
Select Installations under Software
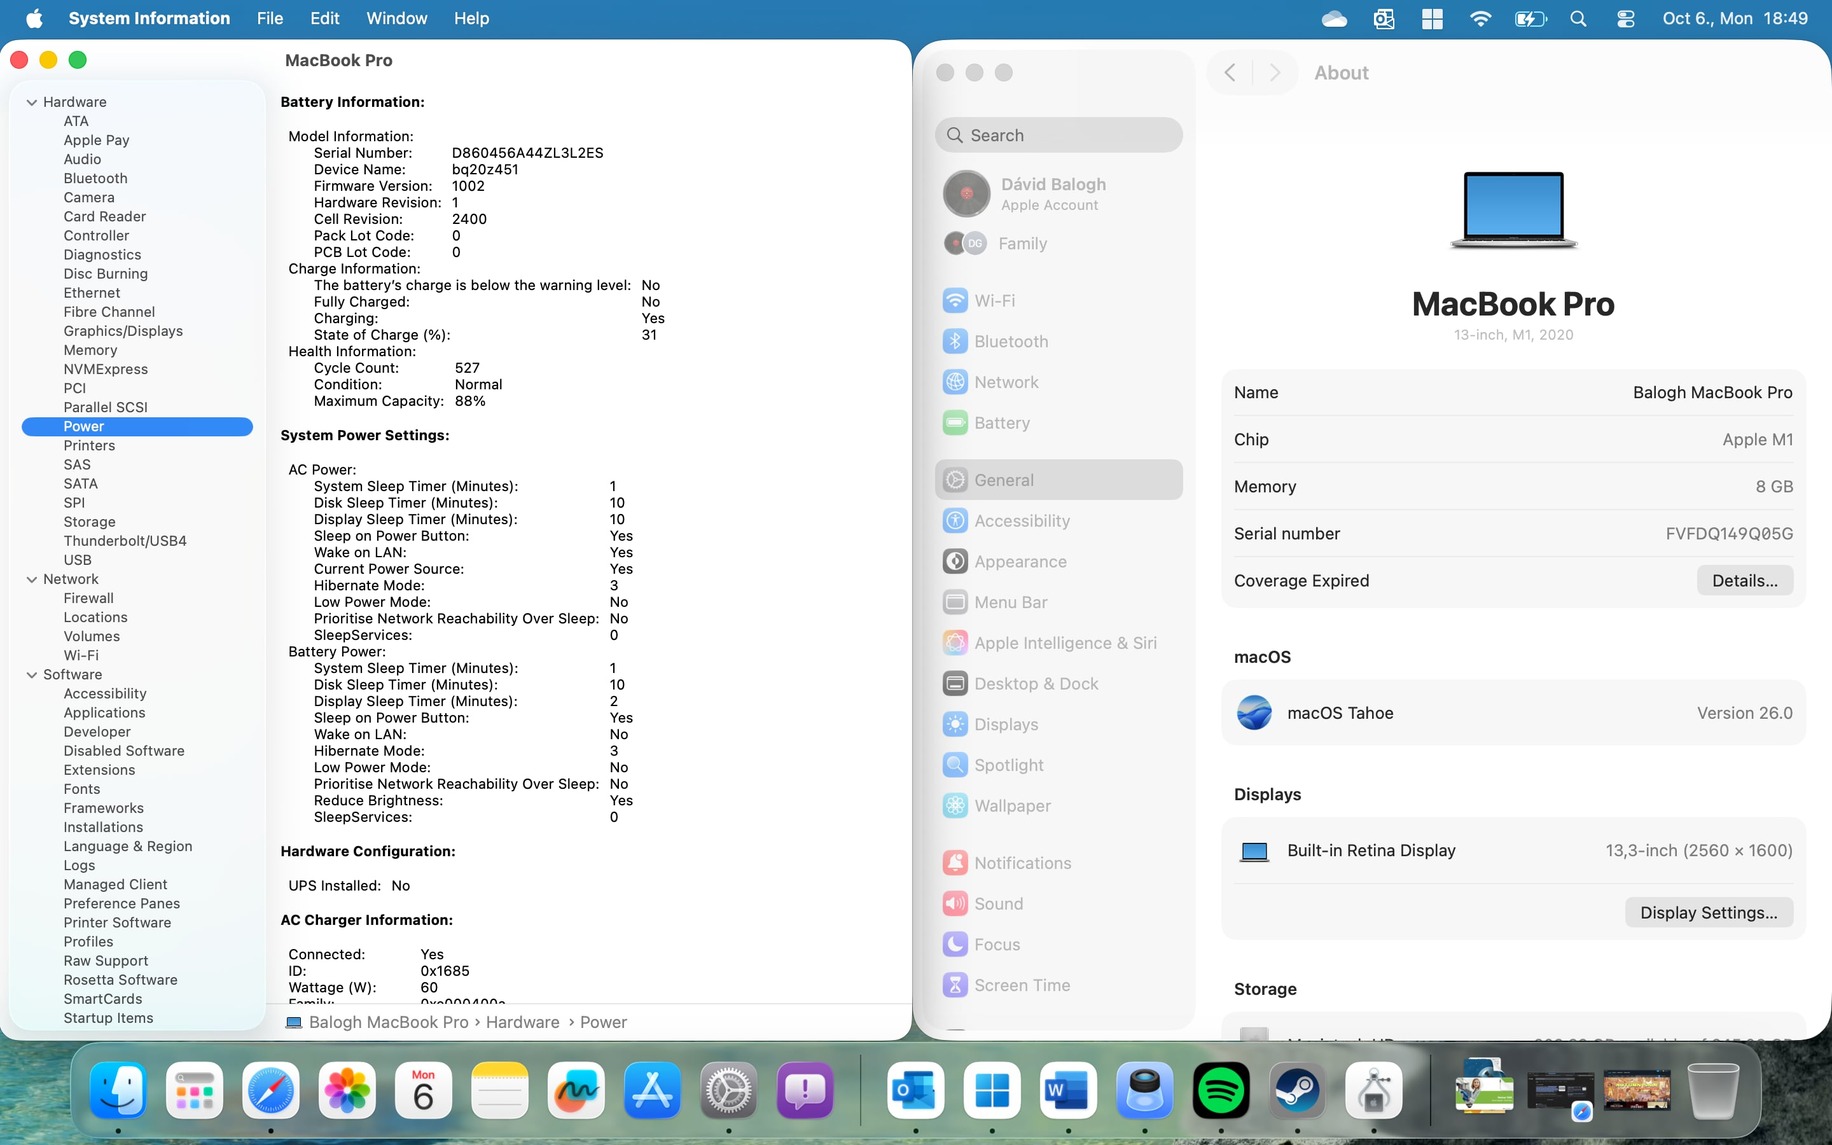coord(103,828)
